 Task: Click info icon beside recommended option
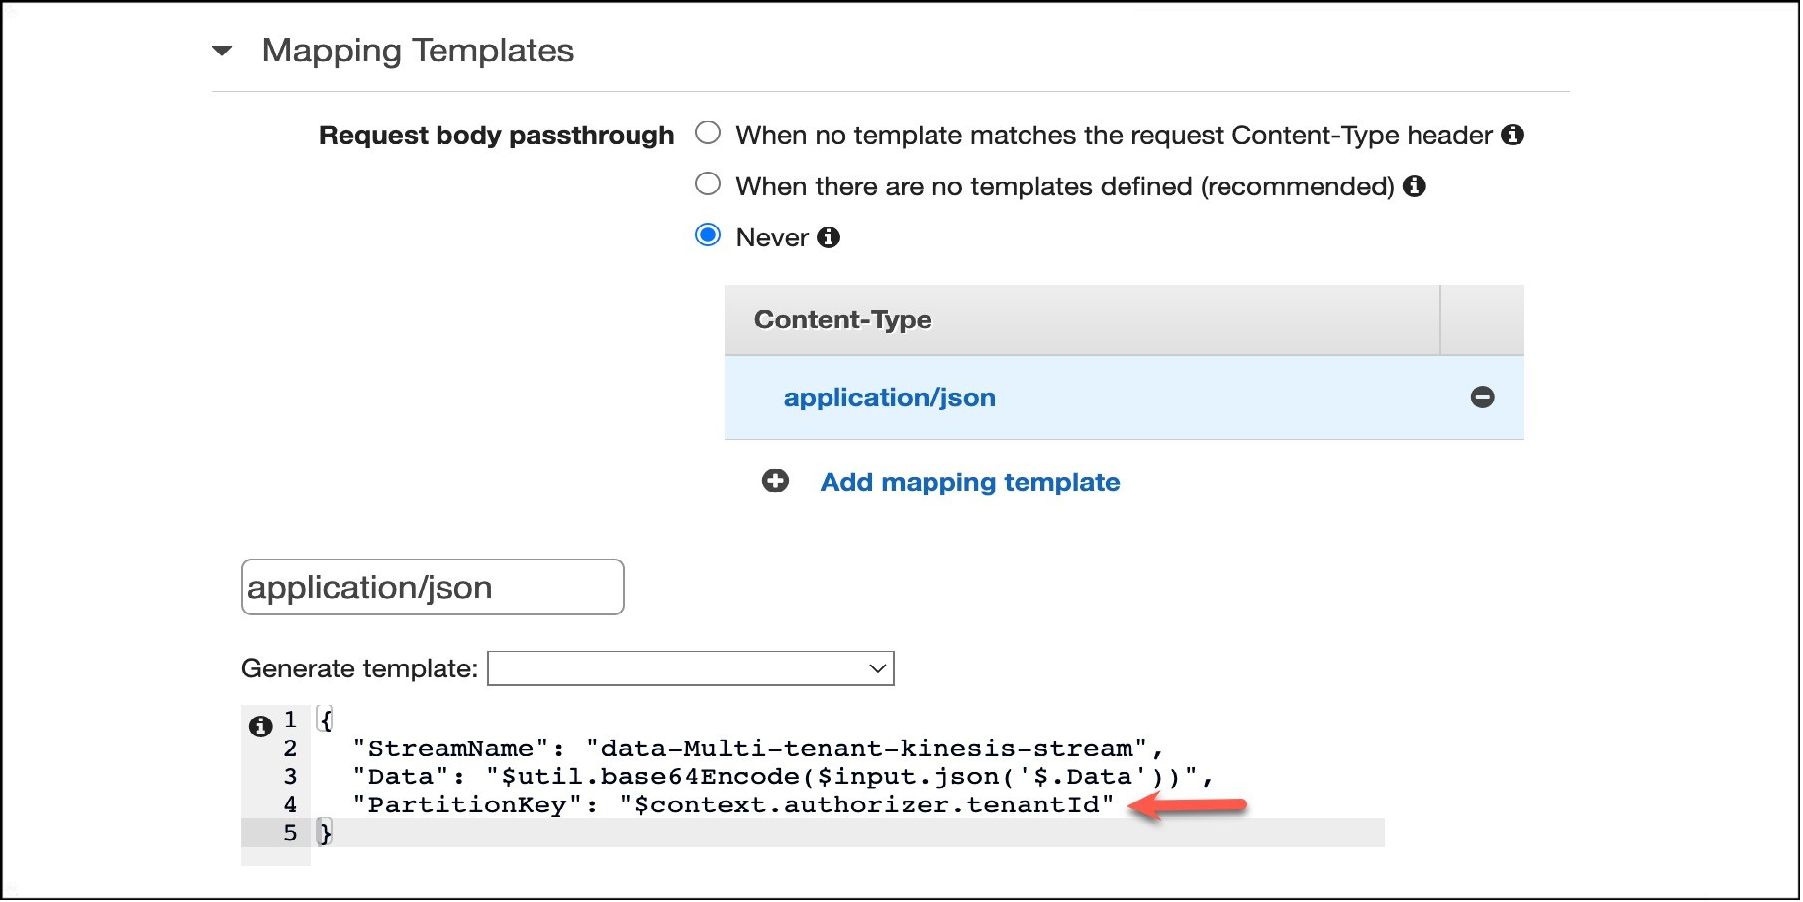point(1414,186)
